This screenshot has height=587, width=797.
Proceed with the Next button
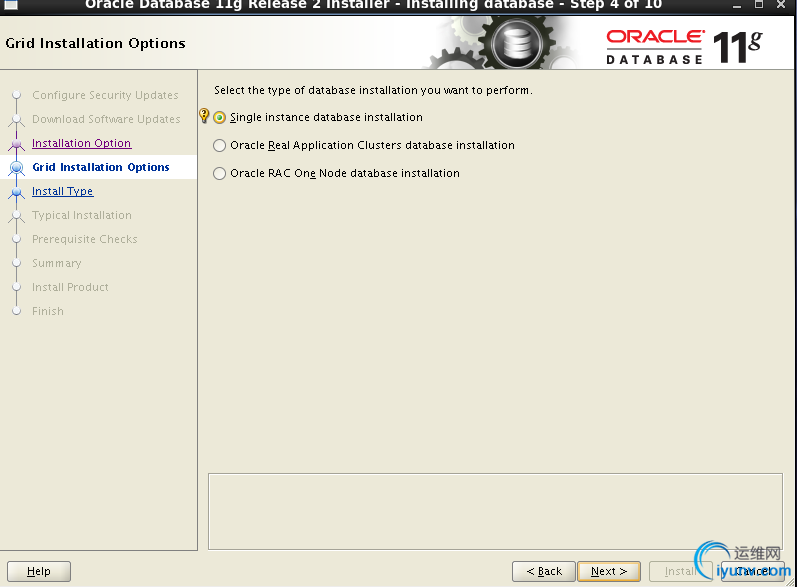point(608,571)
